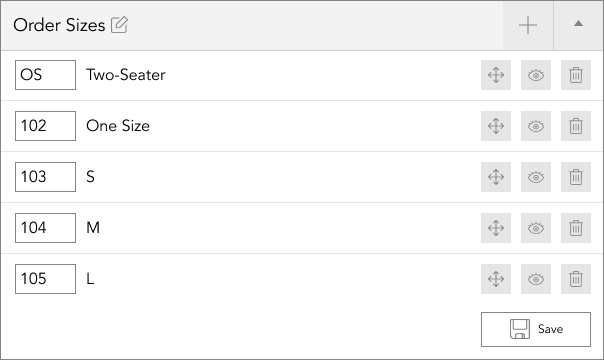Toggle visibility of One Size row

[536, 126]
